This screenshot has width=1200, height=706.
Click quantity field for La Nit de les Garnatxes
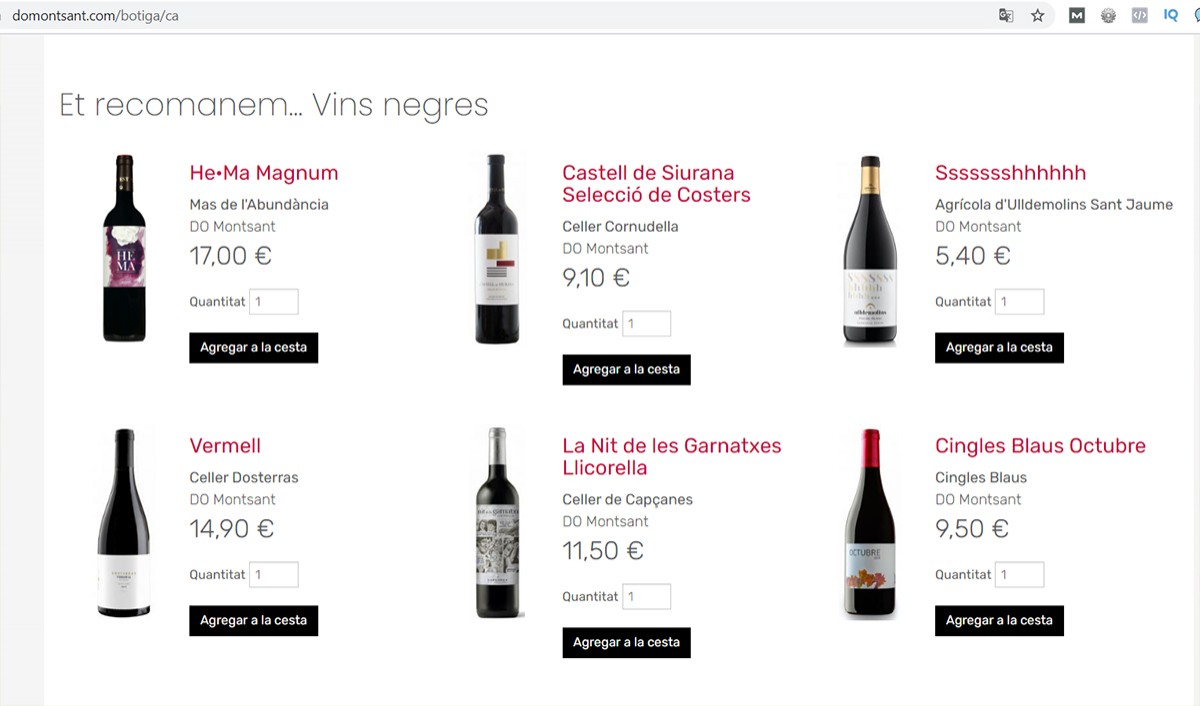point(646,597)
